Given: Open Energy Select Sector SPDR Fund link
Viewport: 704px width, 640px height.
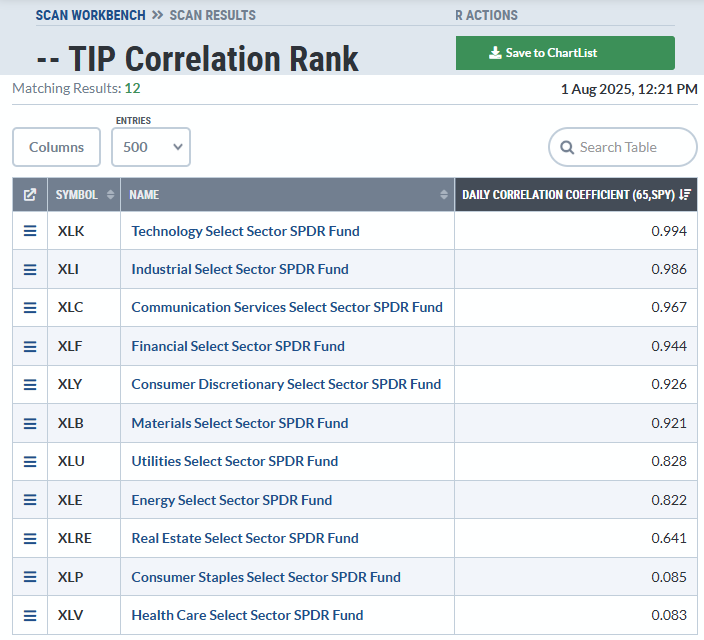Looking at the screenshot, I should (x=231, y=500).
